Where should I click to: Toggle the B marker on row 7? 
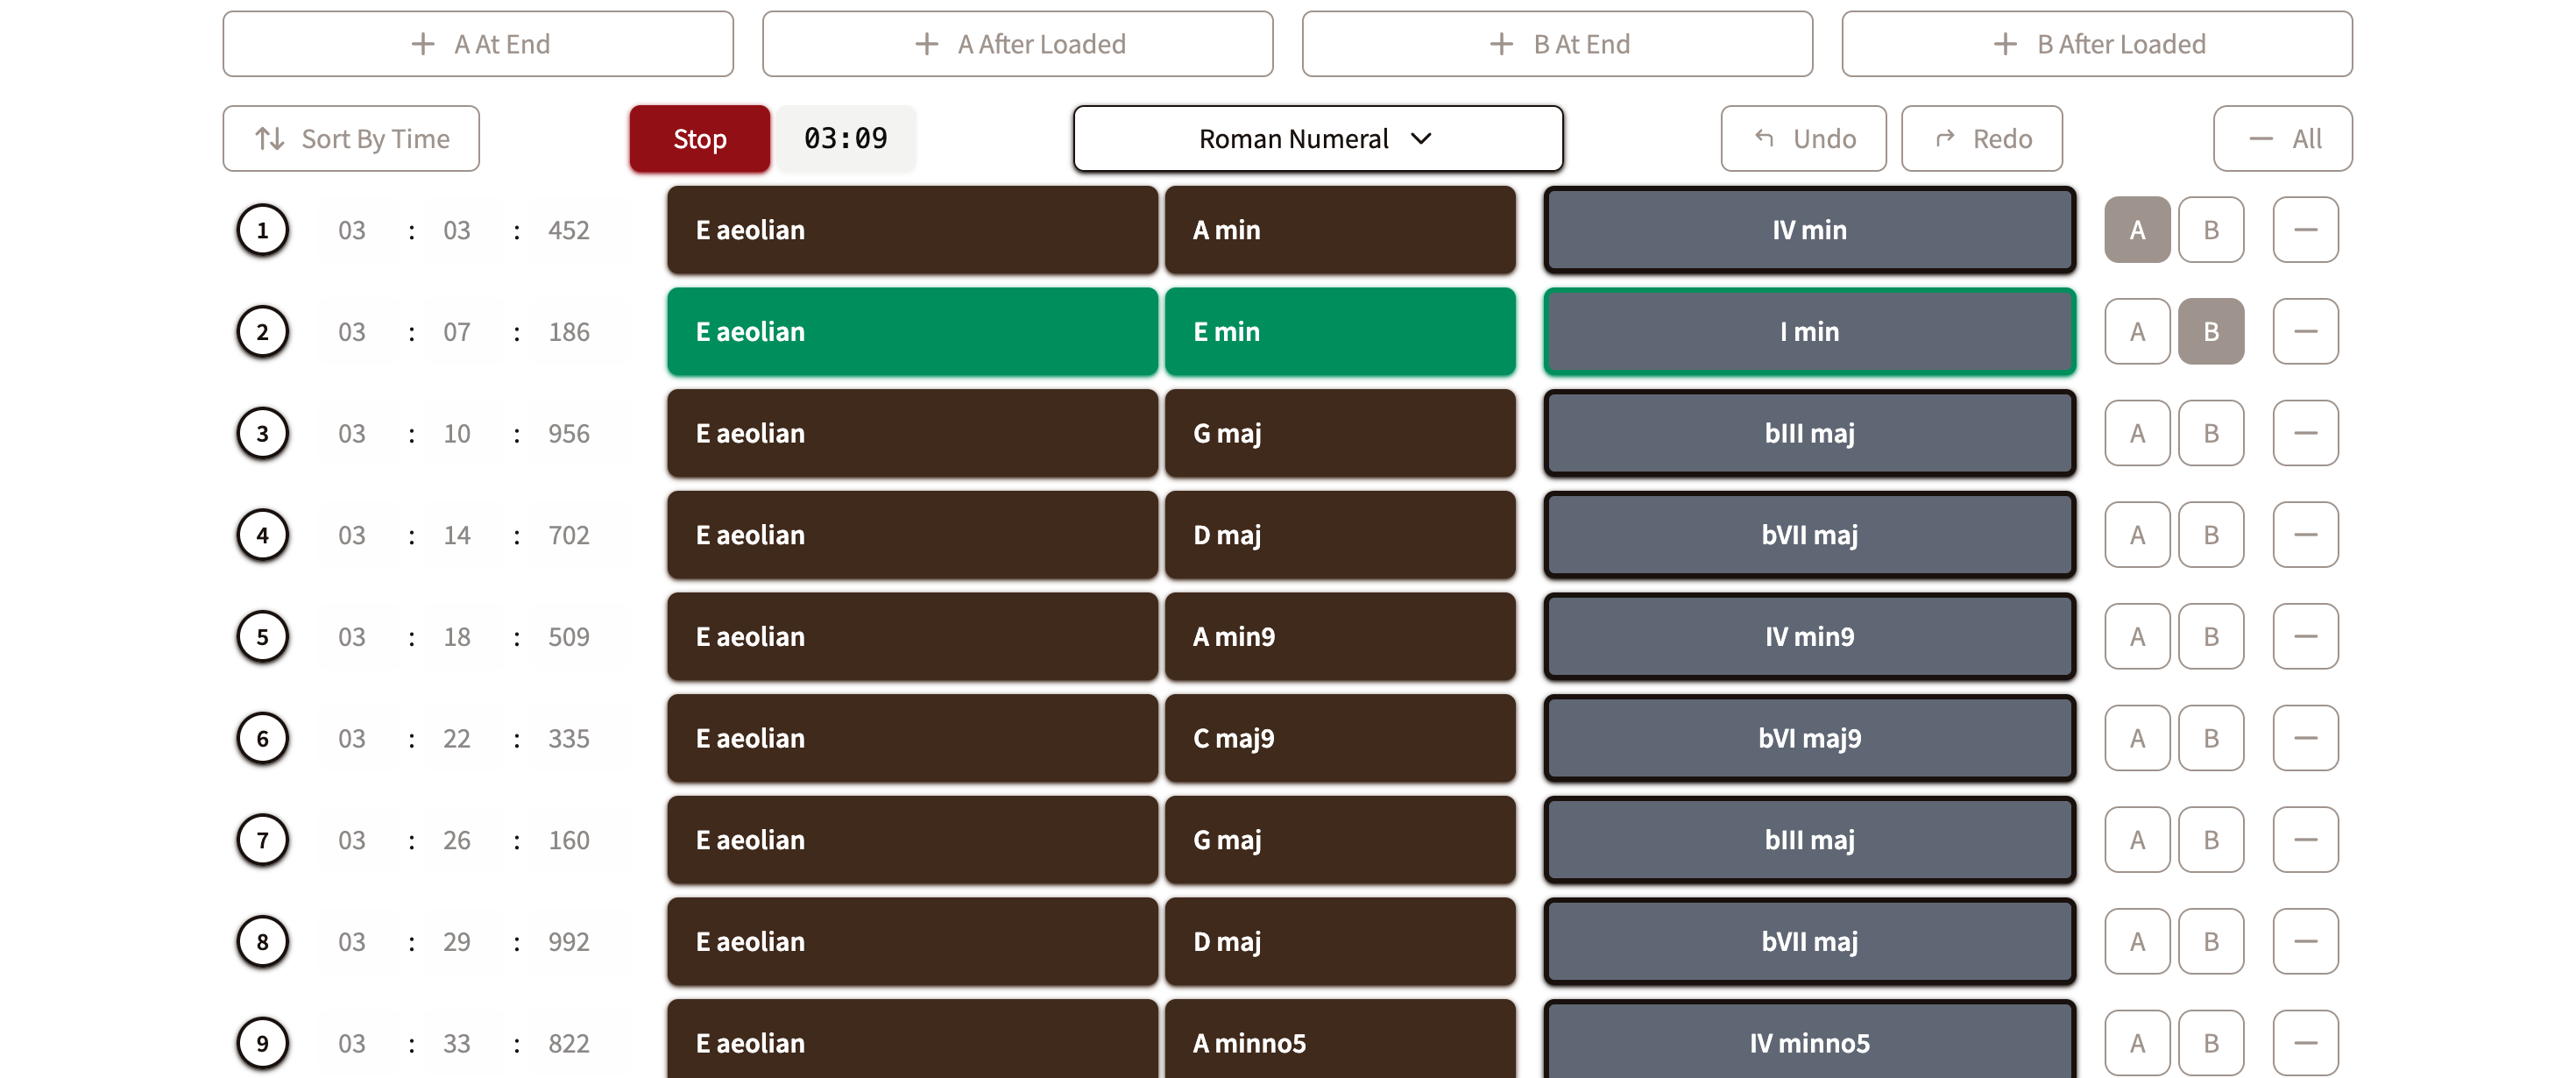coord(2212,840)
